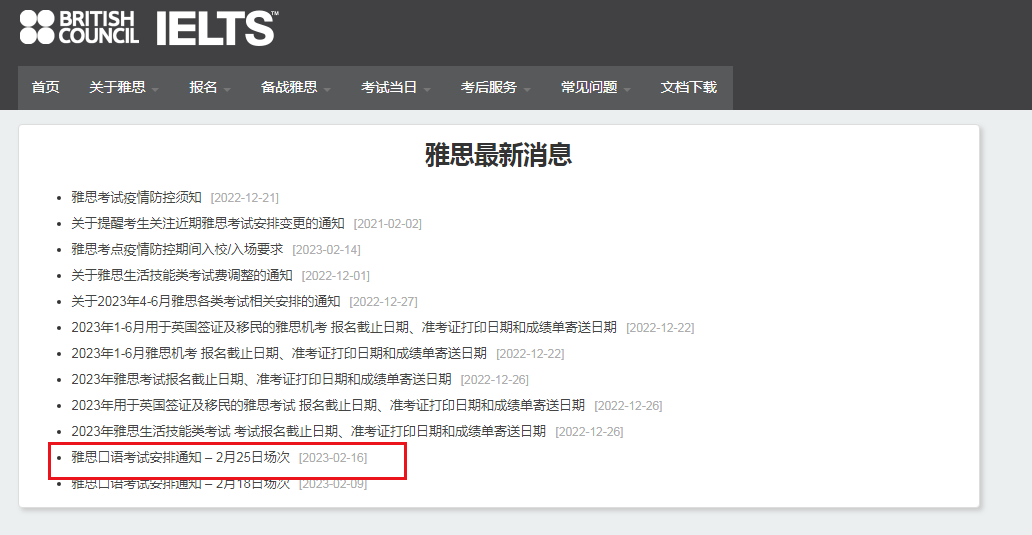
Task: Open 关于雅思生活技能类考试费调整的通知 link
Action: point(182,275)
